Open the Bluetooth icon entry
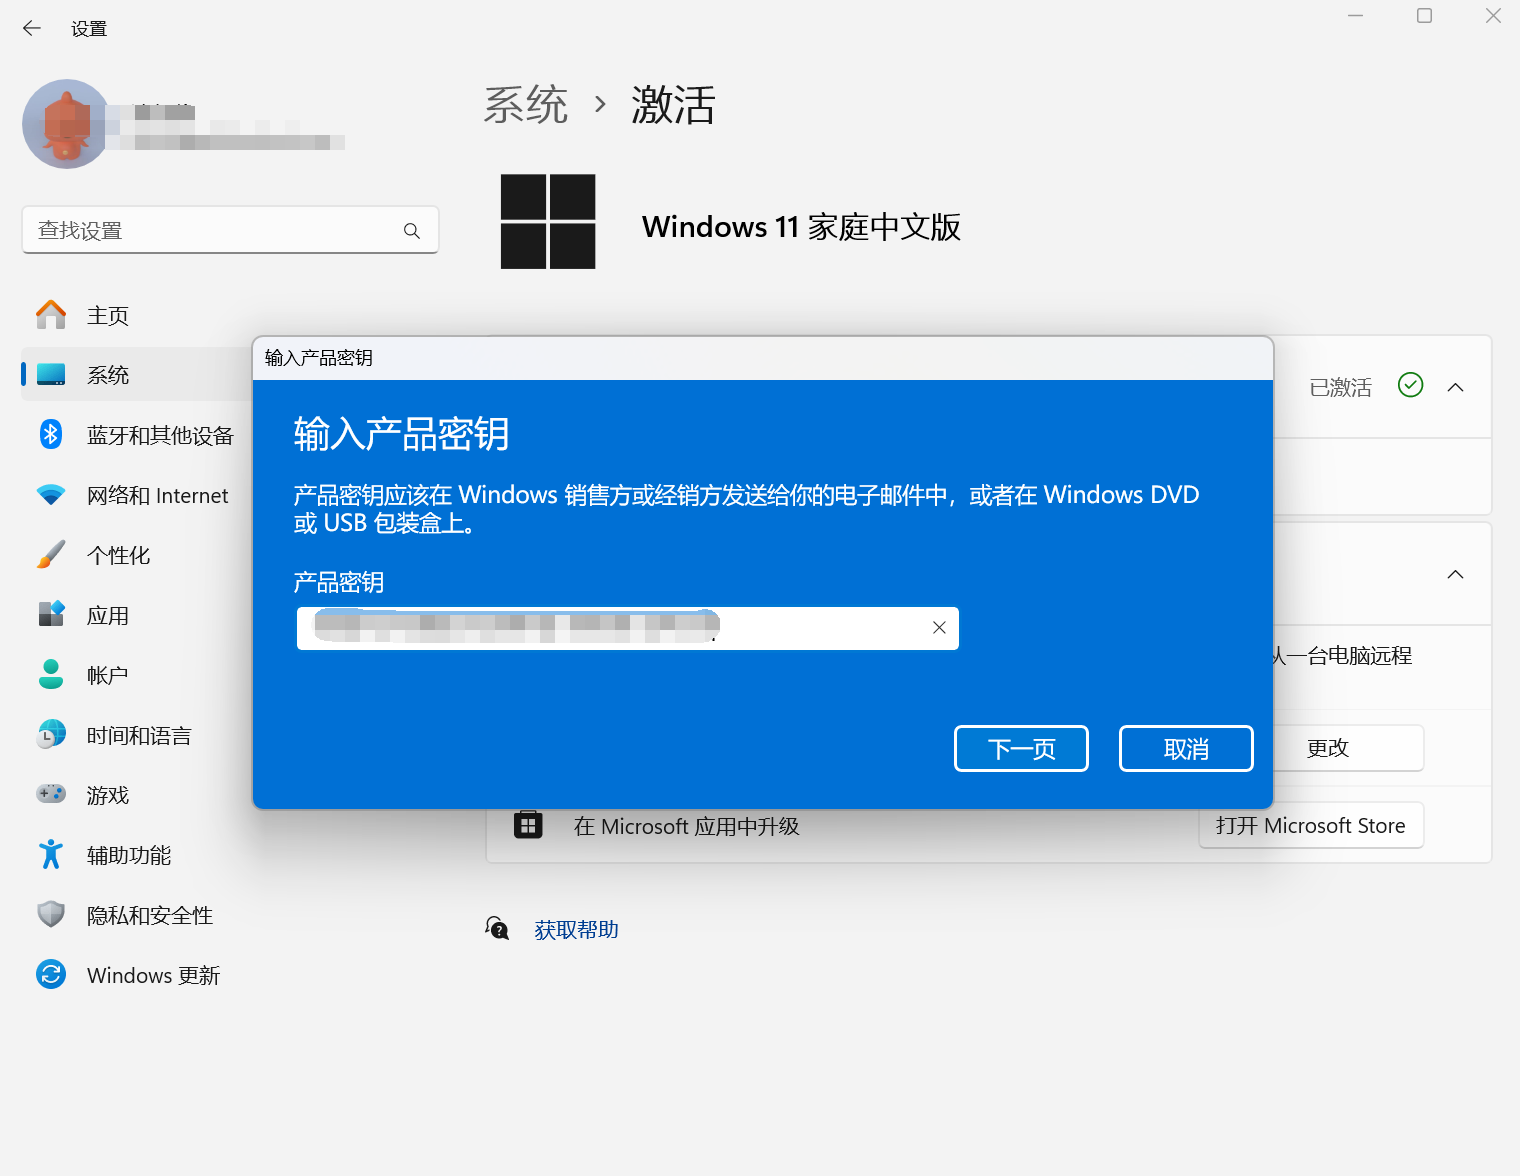 [51, 435]
